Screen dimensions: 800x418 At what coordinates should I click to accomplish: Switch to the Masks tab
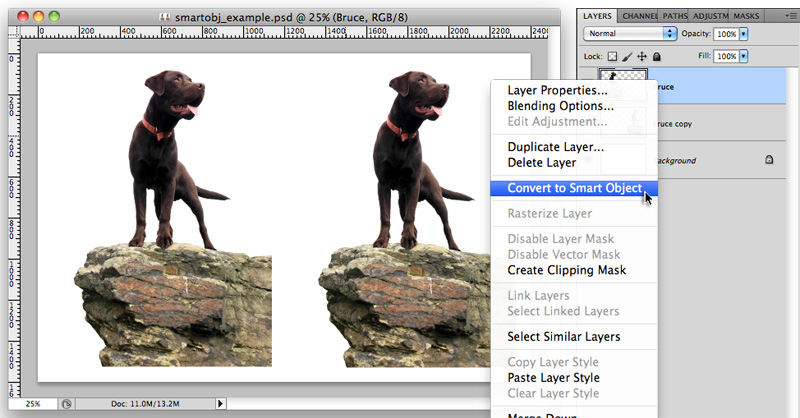pyautogui.click(x=746, y=16)
